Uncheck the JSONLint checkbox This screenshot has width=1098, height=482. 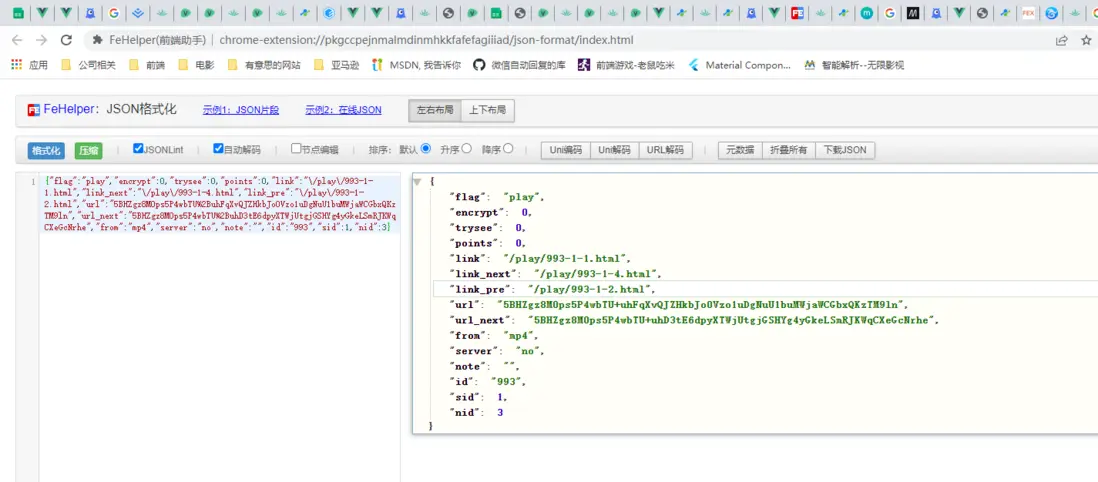138,149
